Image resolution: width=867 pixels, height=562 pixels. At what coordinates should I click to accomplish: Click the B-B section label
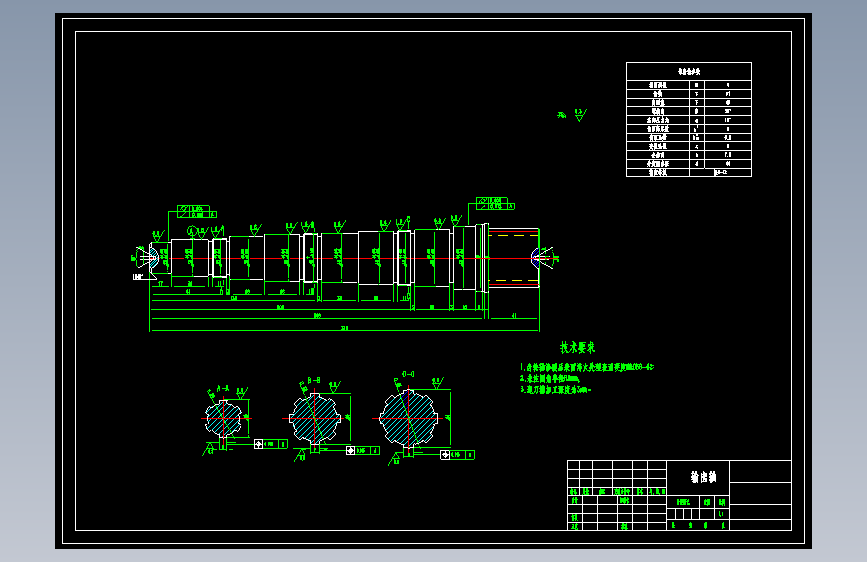tap(314, 381)
